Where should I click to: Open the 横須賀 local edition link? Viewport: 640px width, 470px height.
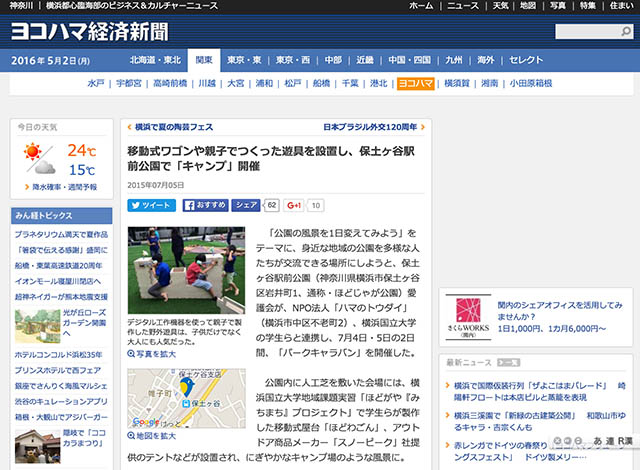457,83
